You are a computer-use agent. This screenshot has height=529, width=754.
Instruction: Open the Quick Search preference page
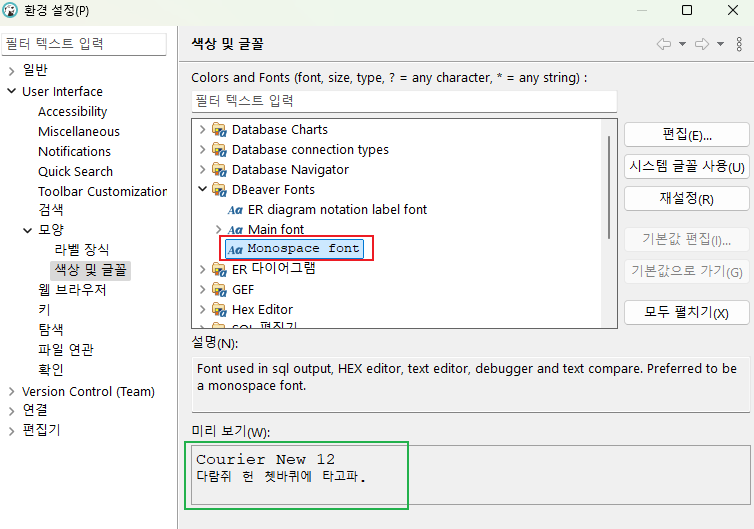point(75,172)
